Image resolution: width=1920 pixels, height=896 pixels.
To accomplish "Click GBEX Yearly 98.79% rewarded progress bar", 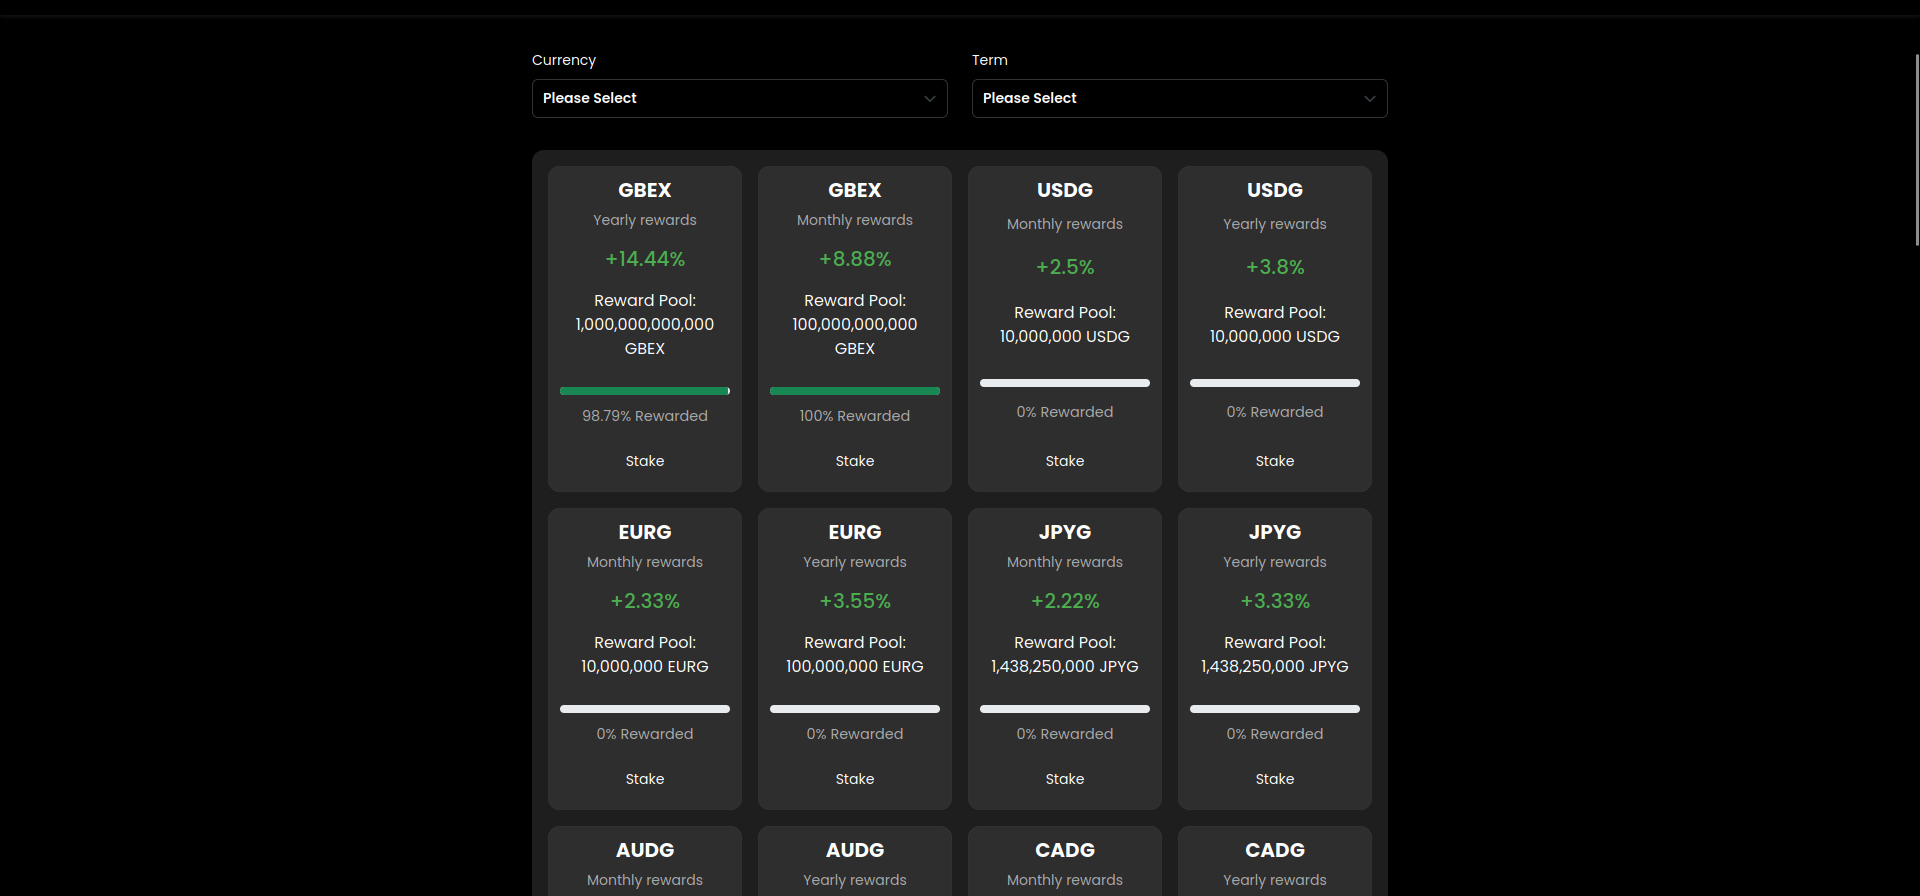I will click(645, 391).
